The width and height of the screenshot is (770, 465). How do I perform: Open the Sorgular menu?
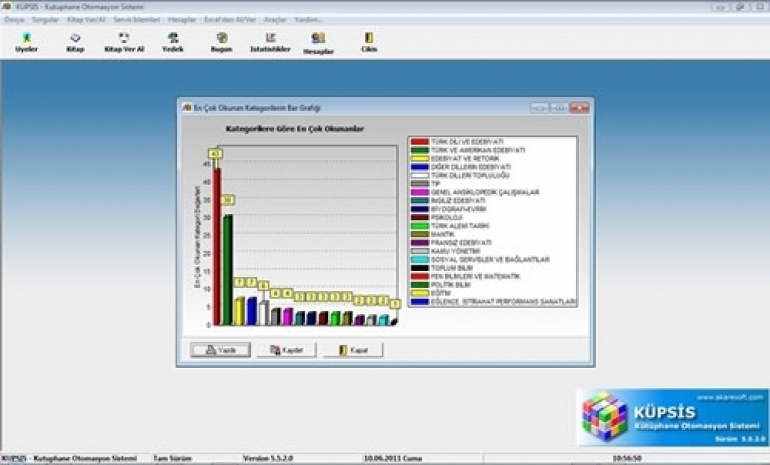47,19
